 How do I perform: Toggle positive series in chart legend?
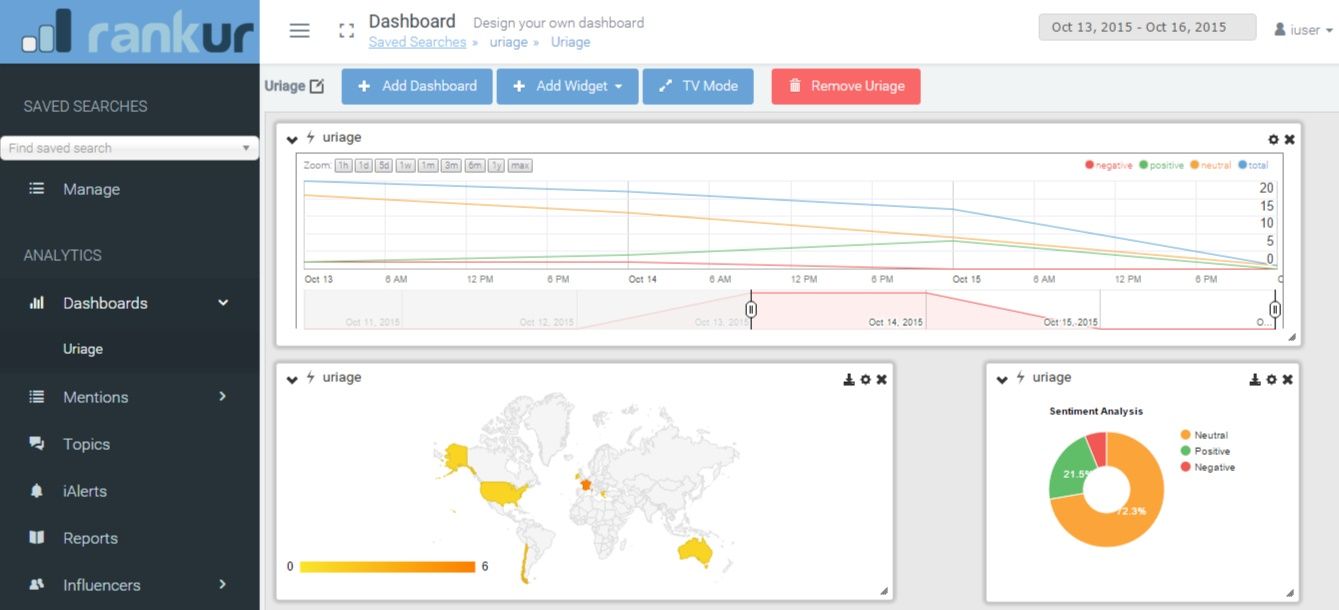pyautogui.click(x=1161, y=165)
